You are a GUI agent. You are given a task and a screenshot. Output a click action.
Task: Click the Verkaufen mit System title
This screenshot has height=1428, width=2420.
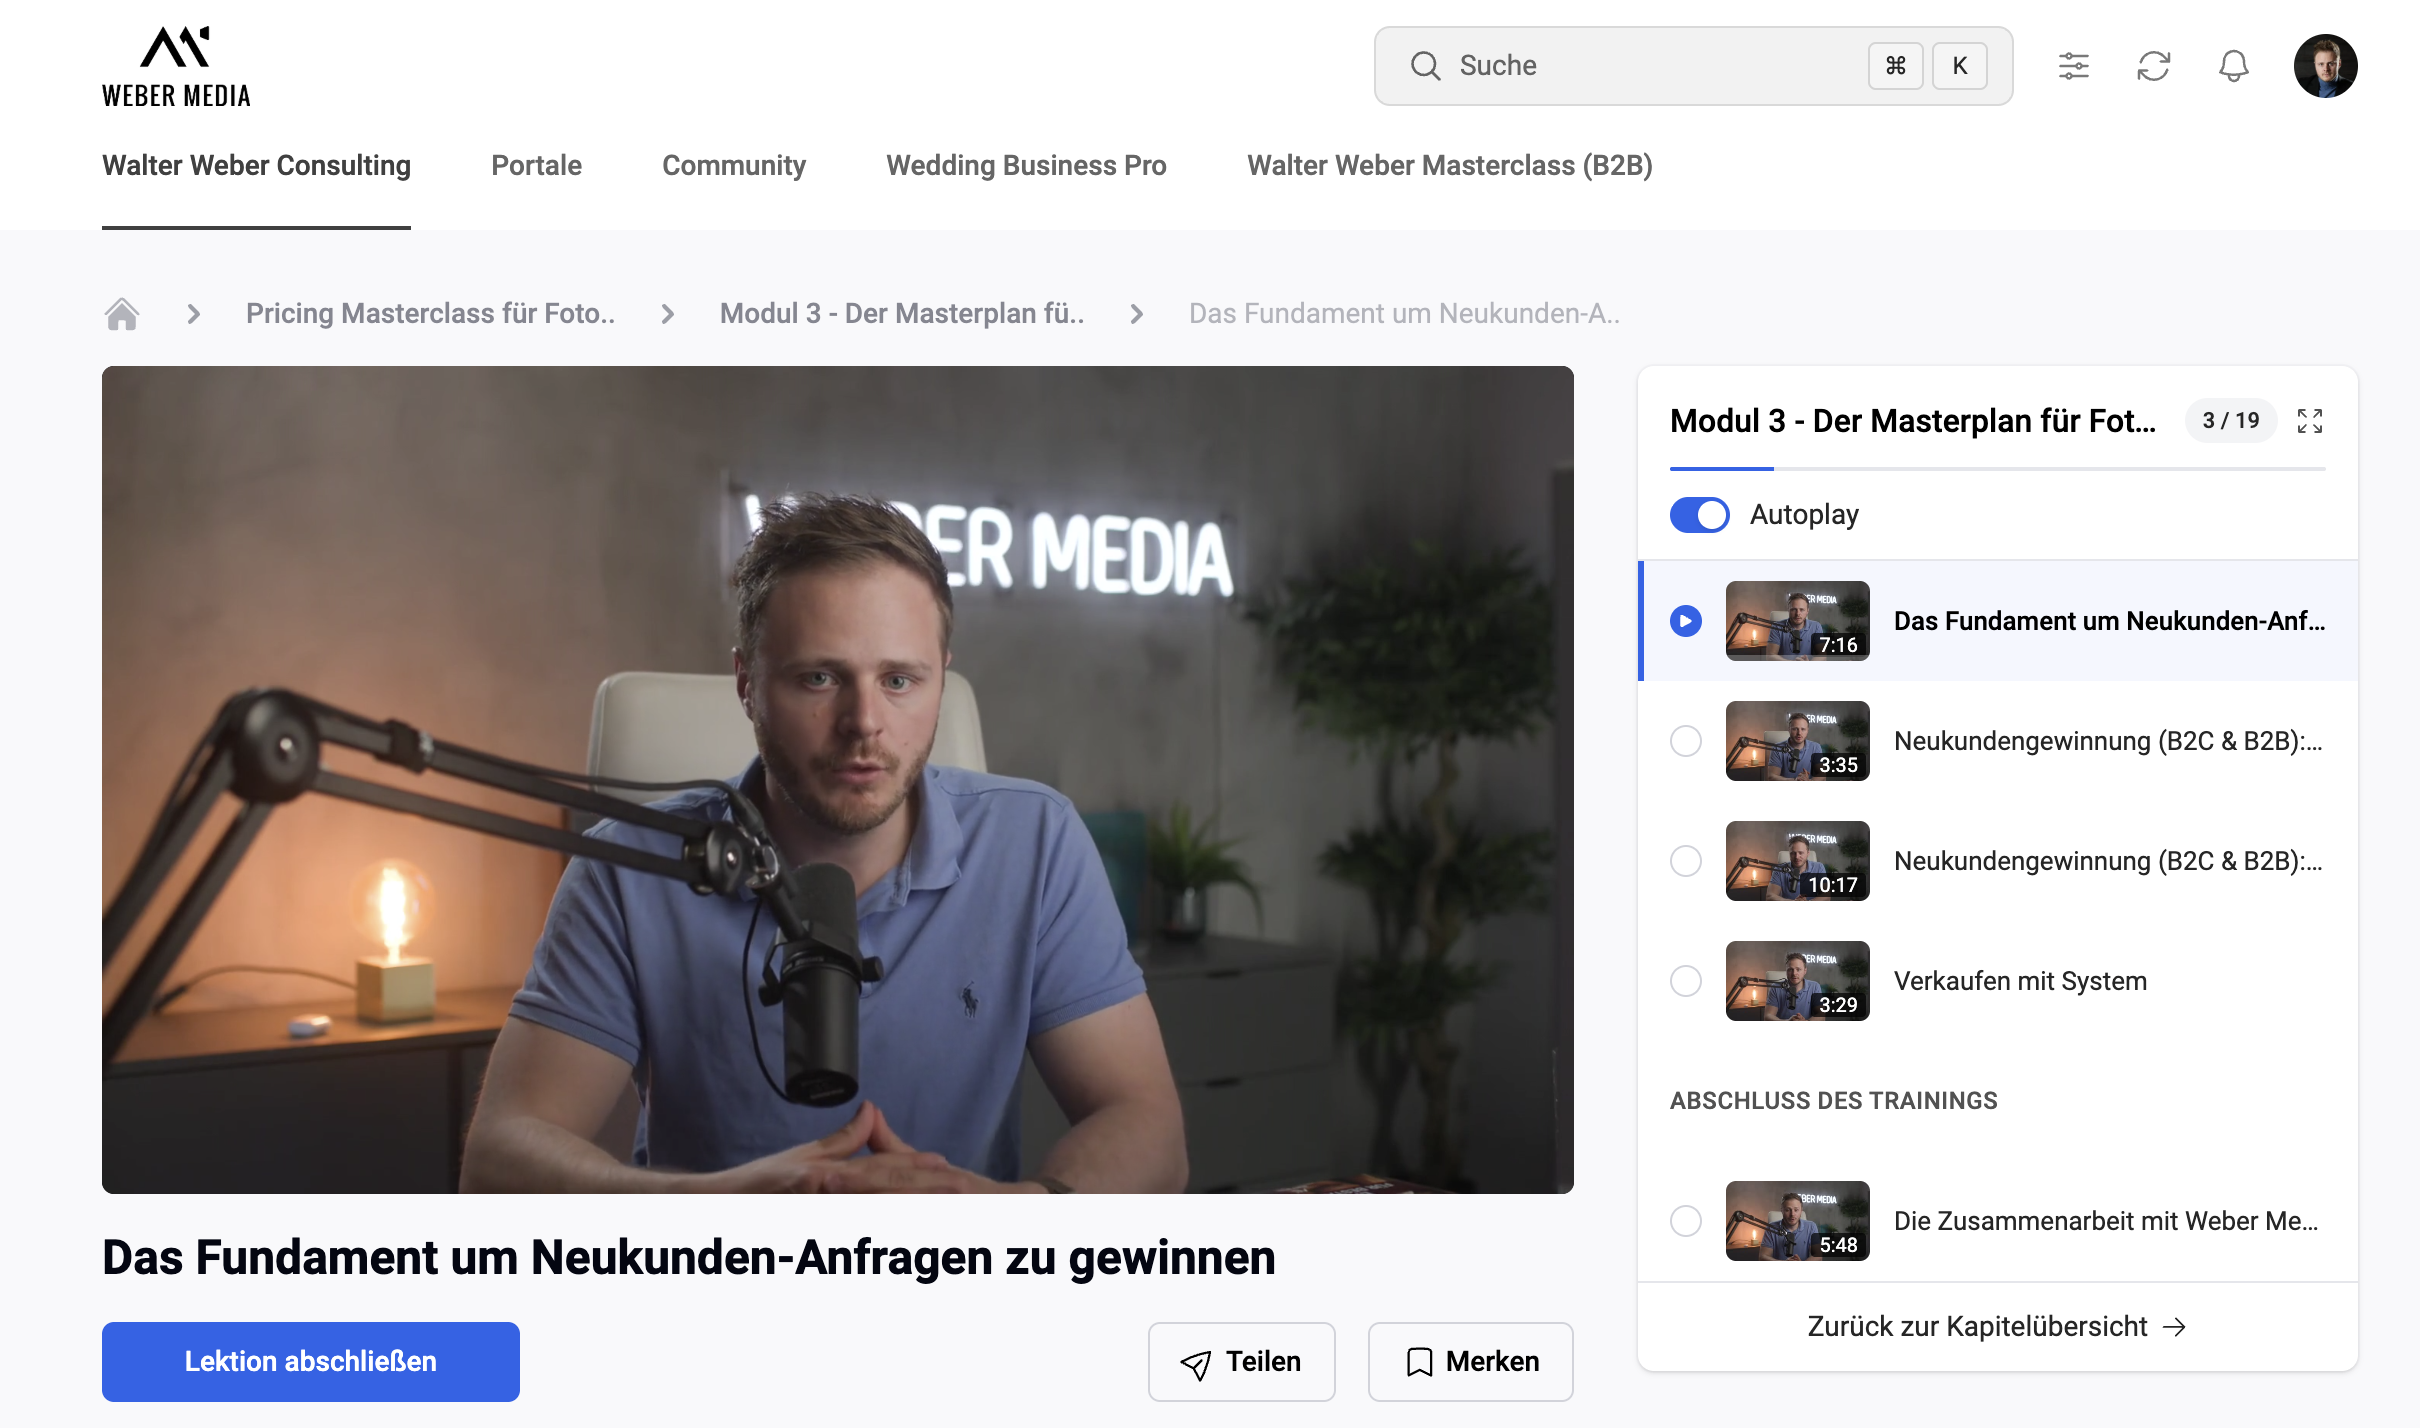pos(2020,981)
